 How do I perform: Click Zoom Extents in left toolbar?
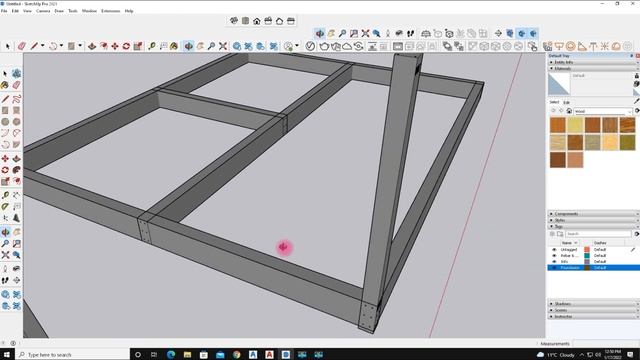(x=5, y=255)
